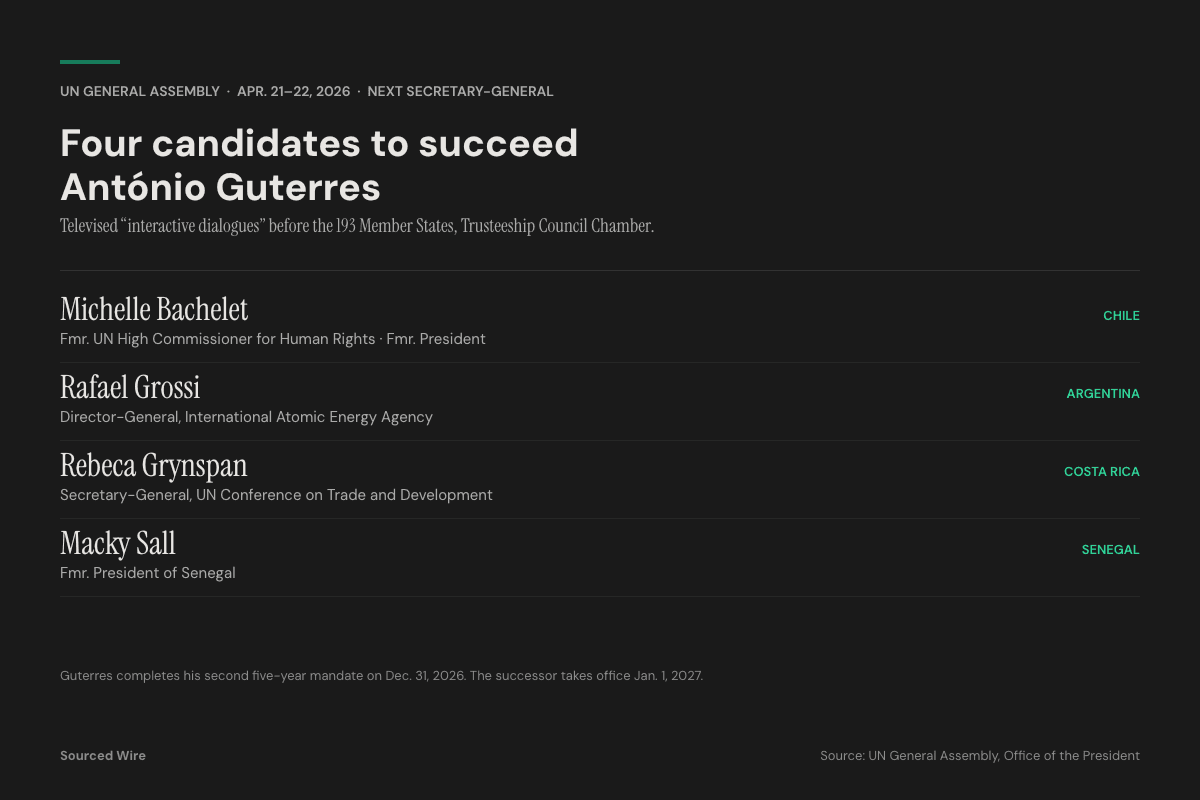Click the green accent bar at top
1200x800 pixels.
pyautogui.click(x=90, y=62)
